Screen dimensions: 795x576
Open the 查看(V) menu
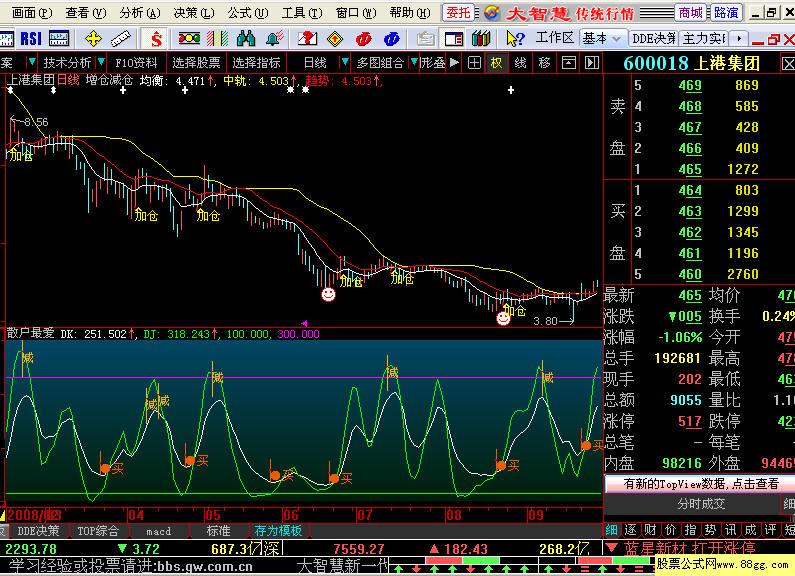point(86,13)
